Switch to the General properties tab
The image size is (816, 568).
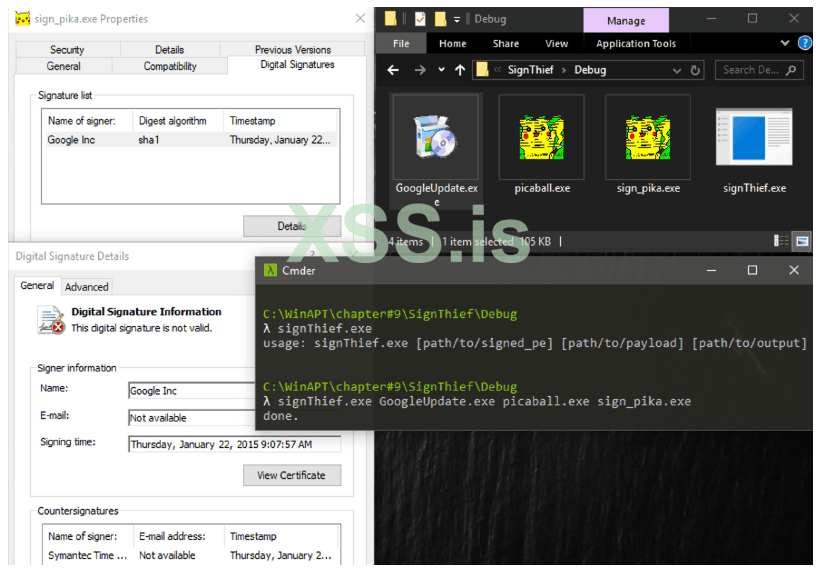(63, 66)
